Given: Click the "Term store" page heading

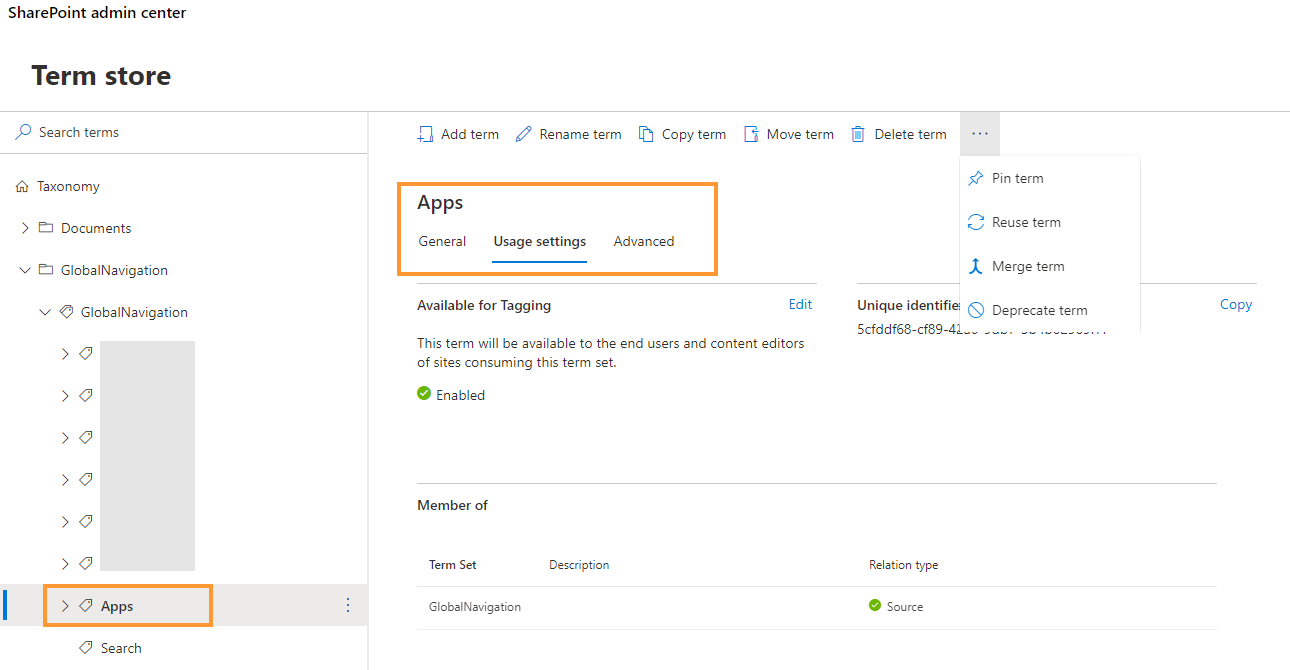Looking at the screenshot, I should (101, 76).
